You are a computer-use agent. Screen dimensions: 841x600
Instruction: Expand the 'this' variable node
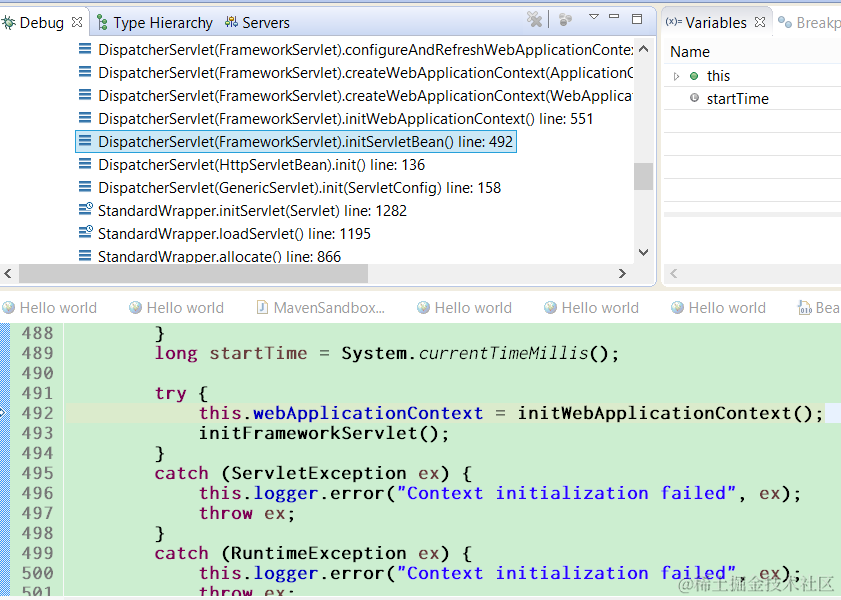point(676,76)
